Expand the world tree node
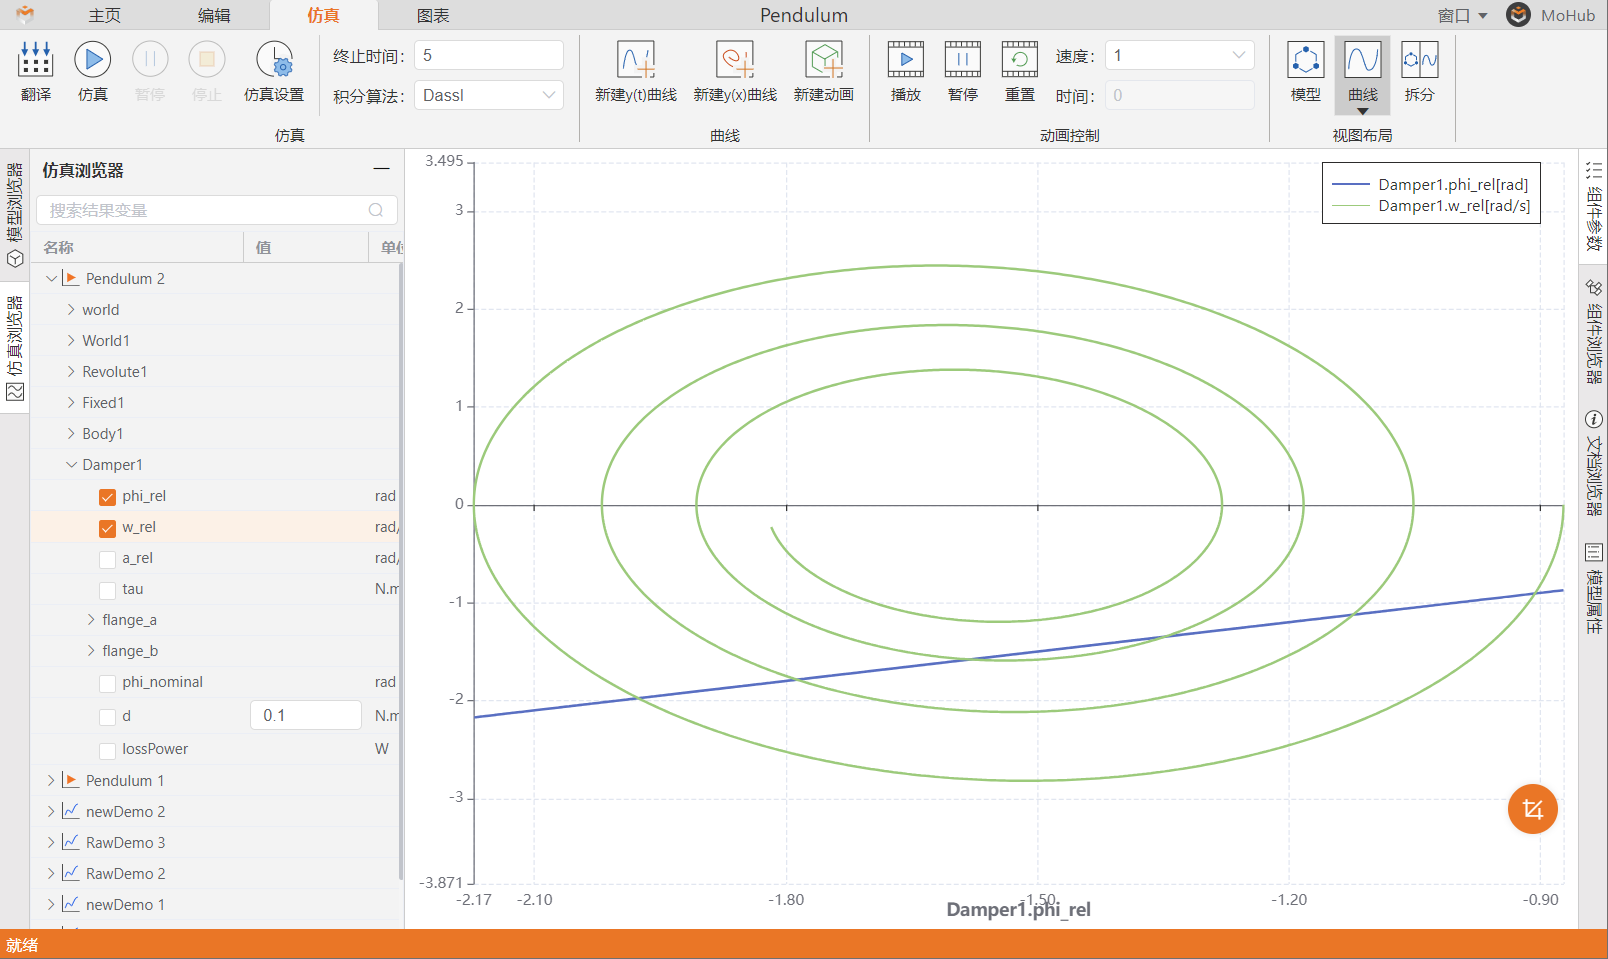Screen dimensions: 1608x959 tap(71, 309)
